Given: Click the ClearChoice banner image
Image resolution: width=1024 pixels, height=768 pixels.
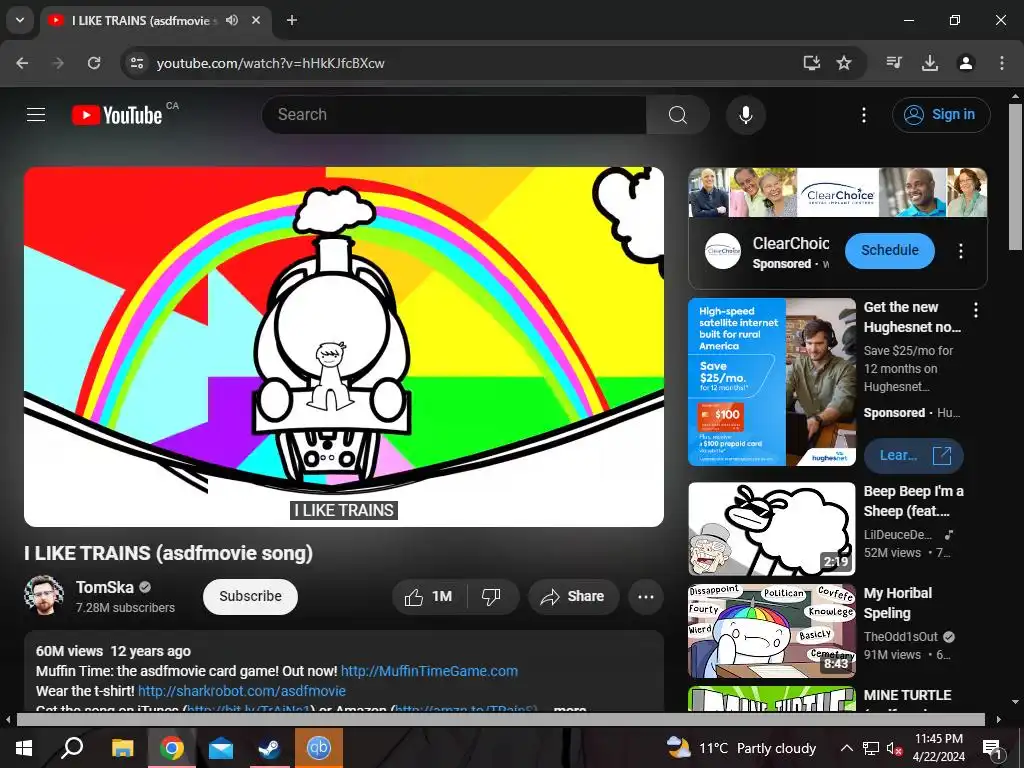Looking at the screenshot, I should (x=838, y=193).
